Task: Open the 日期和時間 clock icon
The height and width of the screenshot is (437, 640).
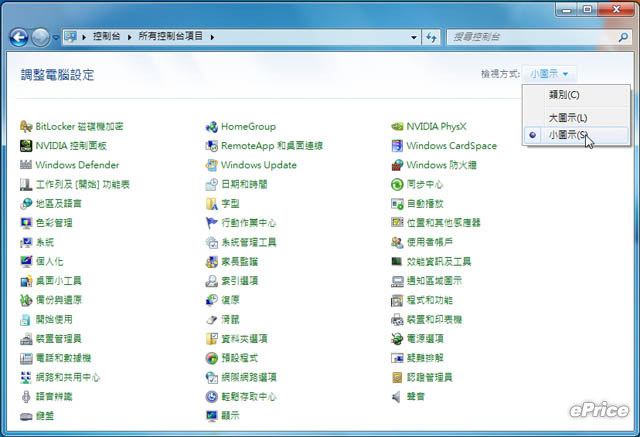Action: tap(211, 184)
